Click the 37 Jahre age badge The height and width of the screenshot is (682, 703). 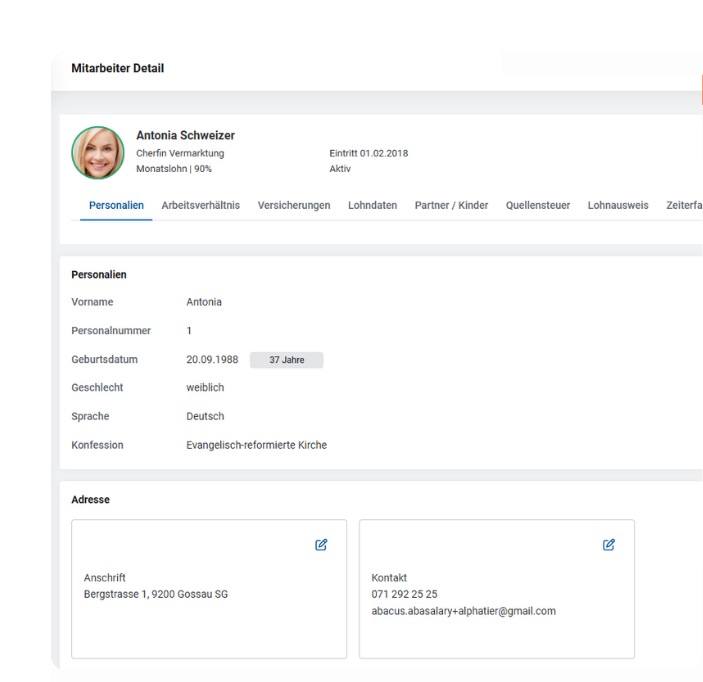click(286, 360)
